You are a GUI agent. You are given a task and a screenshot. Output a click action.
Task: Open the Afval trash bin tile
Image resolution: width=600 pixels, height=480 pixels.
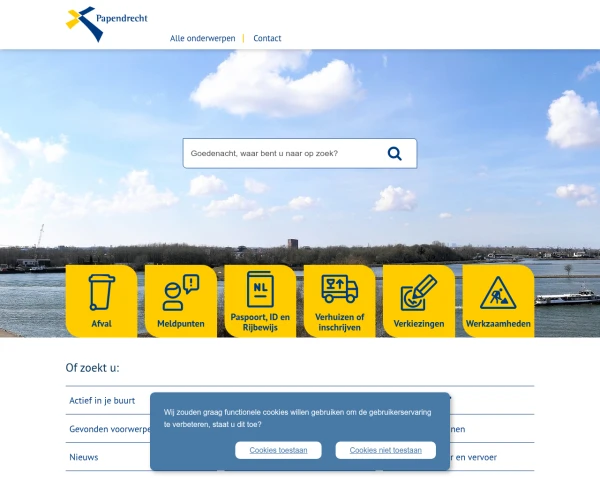coord(101,301)
